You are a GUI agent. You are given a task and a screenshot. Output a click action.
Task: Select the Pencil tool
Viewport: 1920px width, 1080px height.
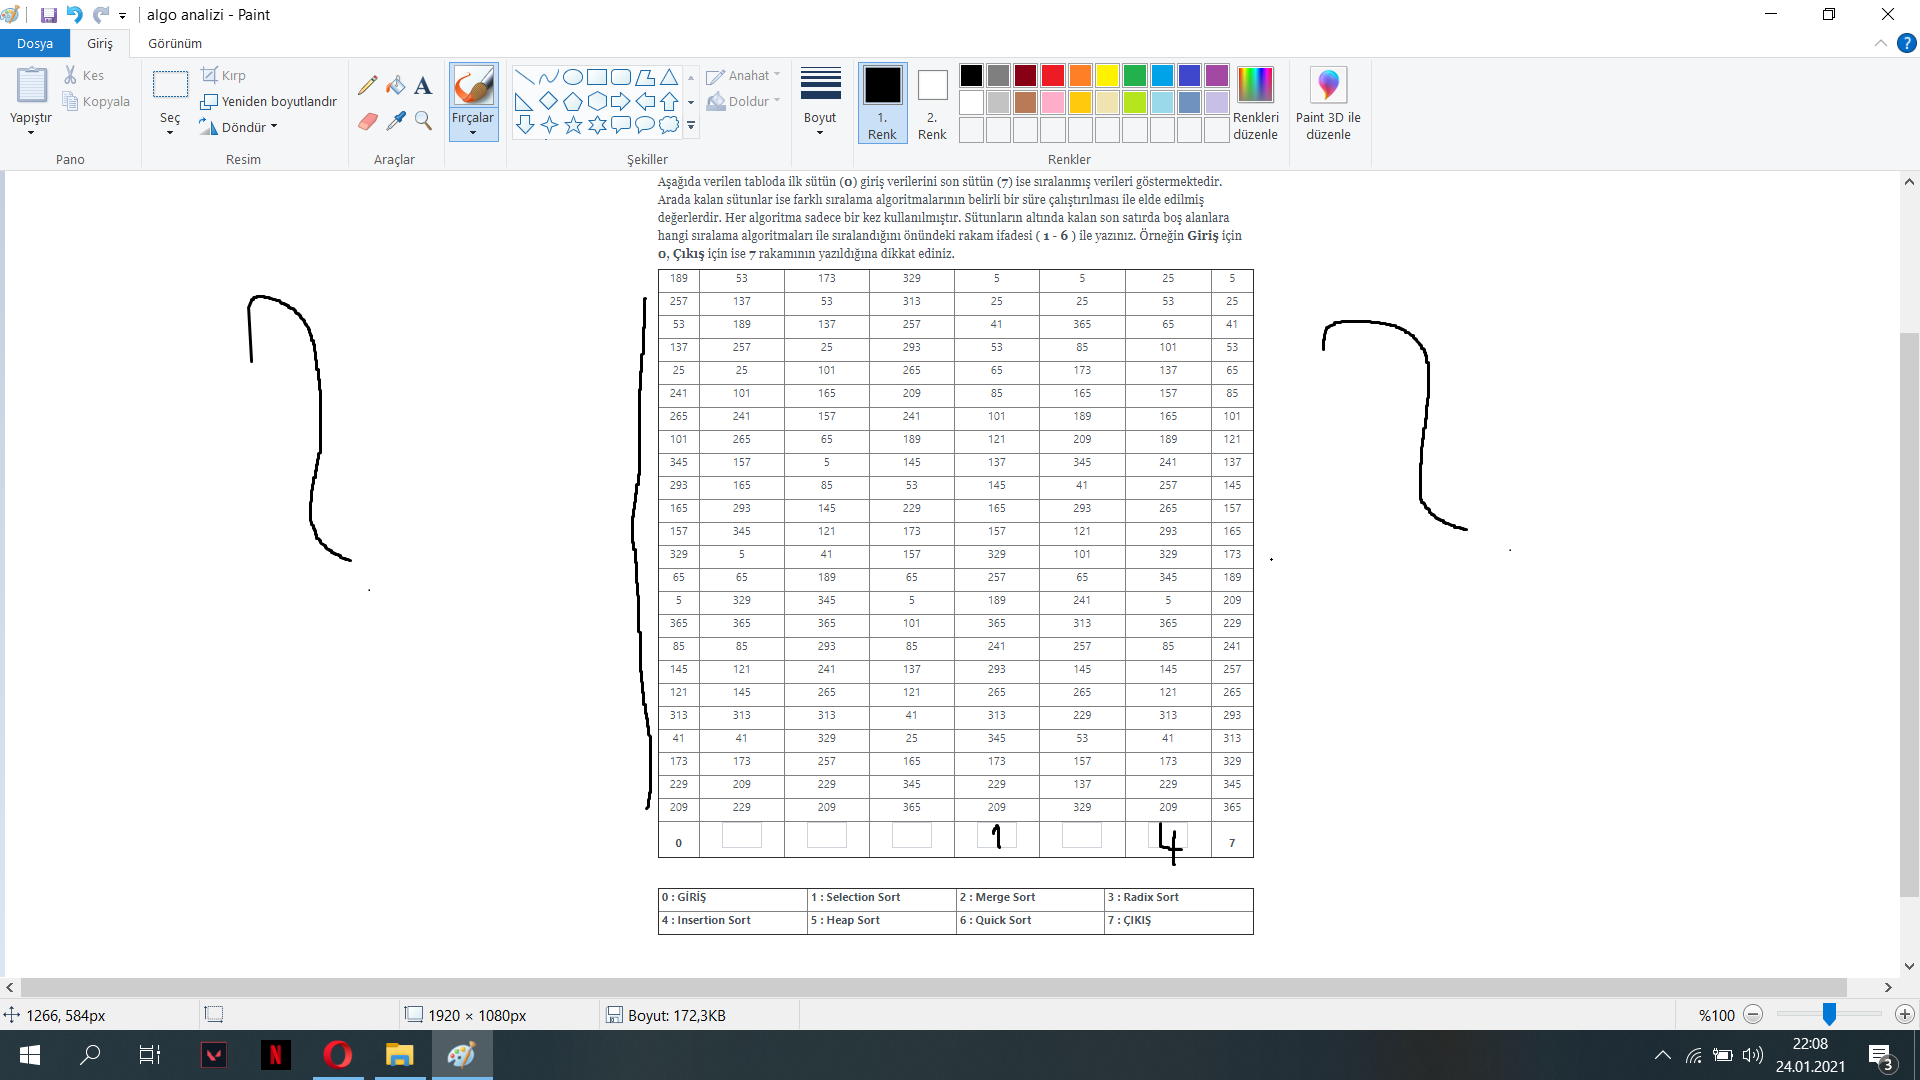coord(368,86)
